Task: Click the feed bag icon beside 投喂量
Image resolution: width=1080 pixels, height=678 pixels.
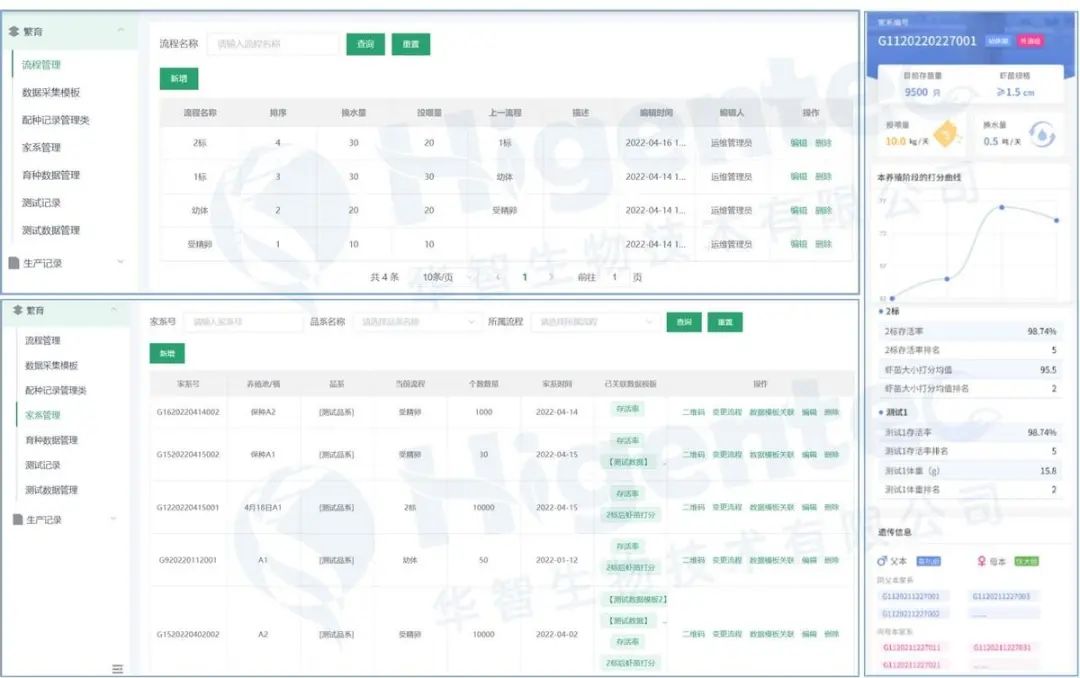Action: coord(946,134)
